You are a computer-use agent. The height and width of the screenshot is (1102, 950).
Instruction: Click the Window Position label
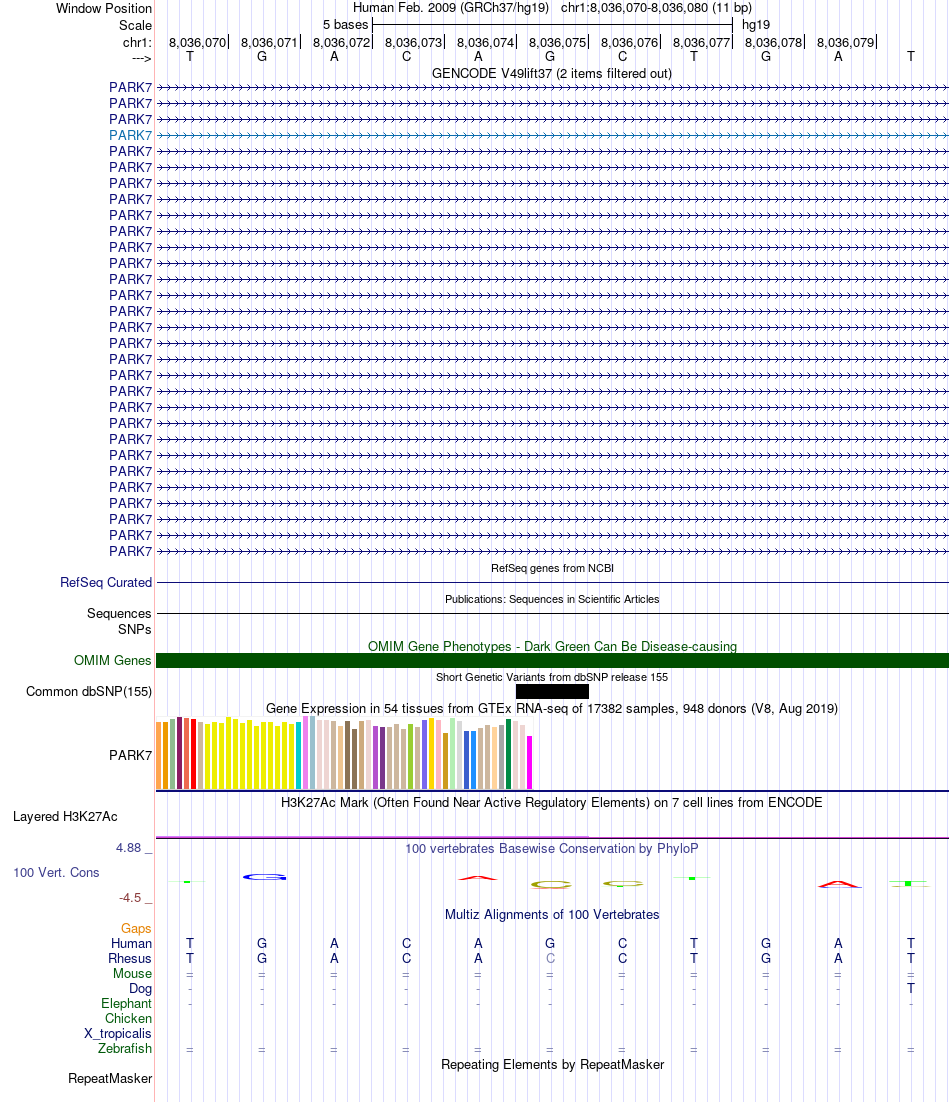[104, 8]
